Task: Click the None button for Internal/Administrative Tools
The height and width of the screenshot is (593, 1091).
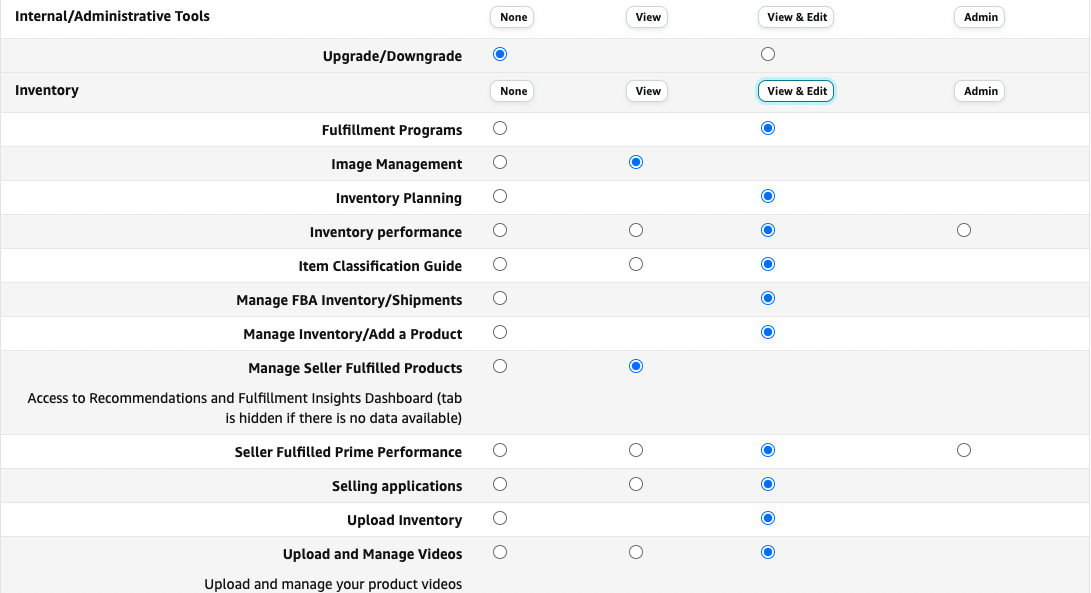Action: 511,17
